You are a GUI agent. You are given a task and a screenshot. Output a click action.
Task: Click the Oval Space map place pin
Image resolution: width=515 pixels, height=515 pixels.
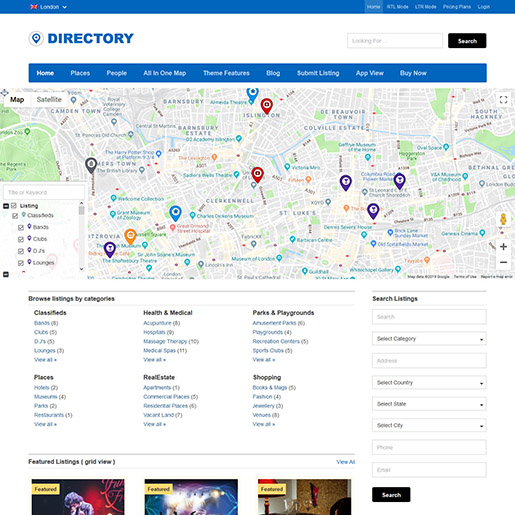(x=446, y=147)
